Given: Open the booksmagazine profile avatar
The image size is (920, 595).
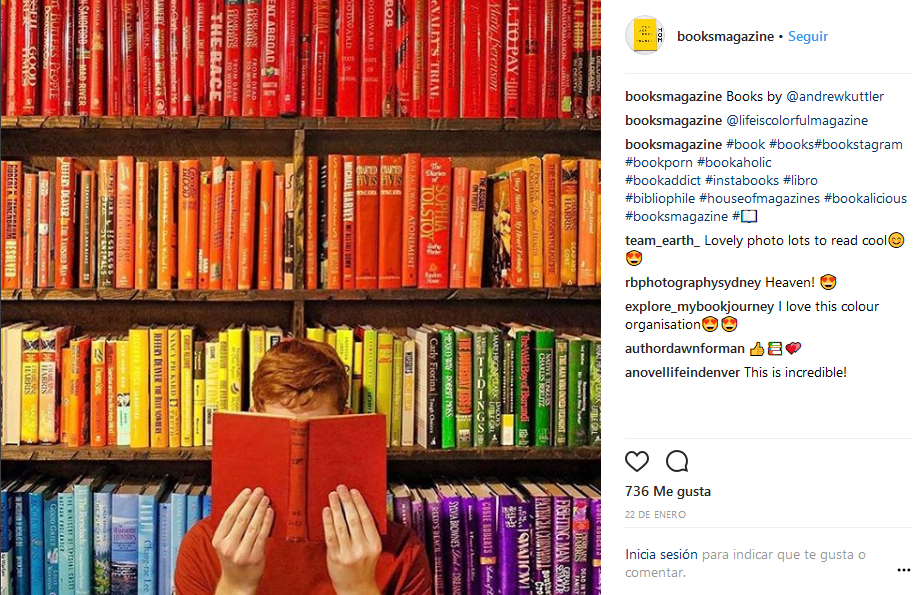Looking at the screenshot, I should (x=645, y=36).
